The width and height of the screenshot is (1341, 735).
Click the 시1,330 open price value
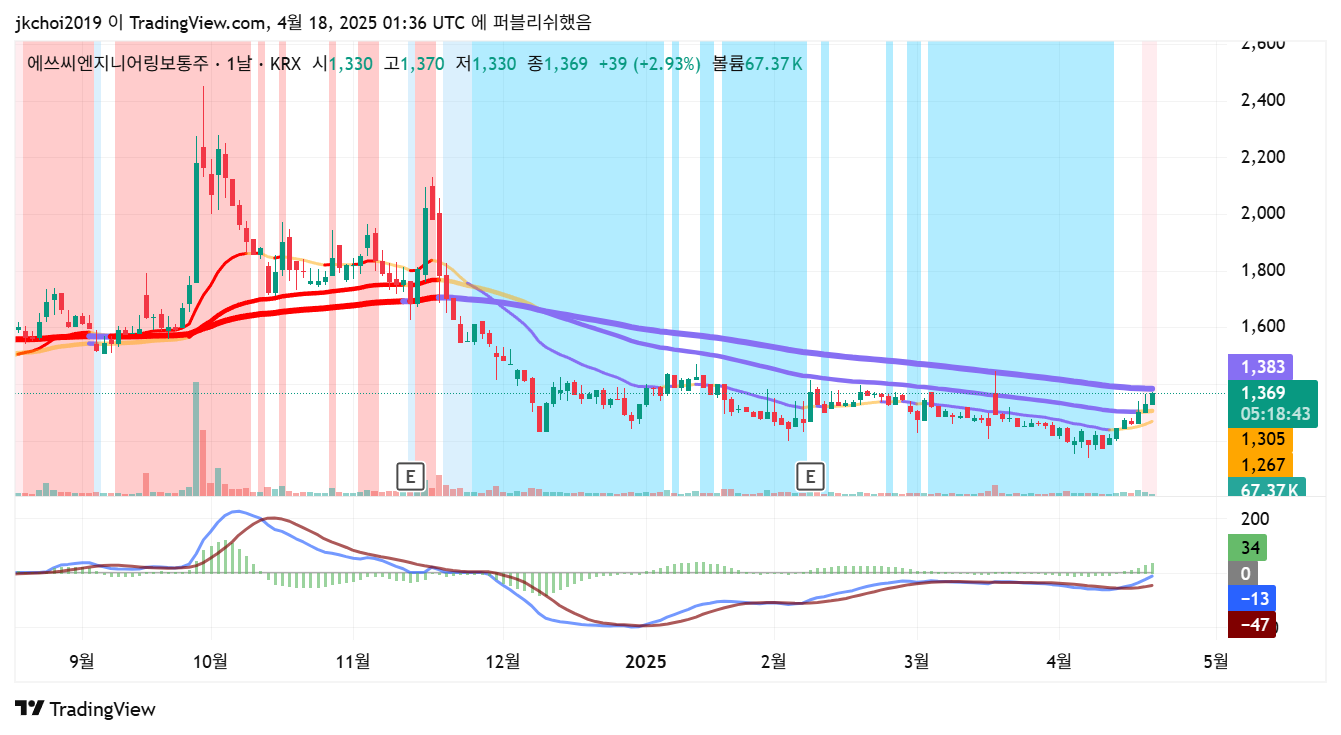[343, 64]
